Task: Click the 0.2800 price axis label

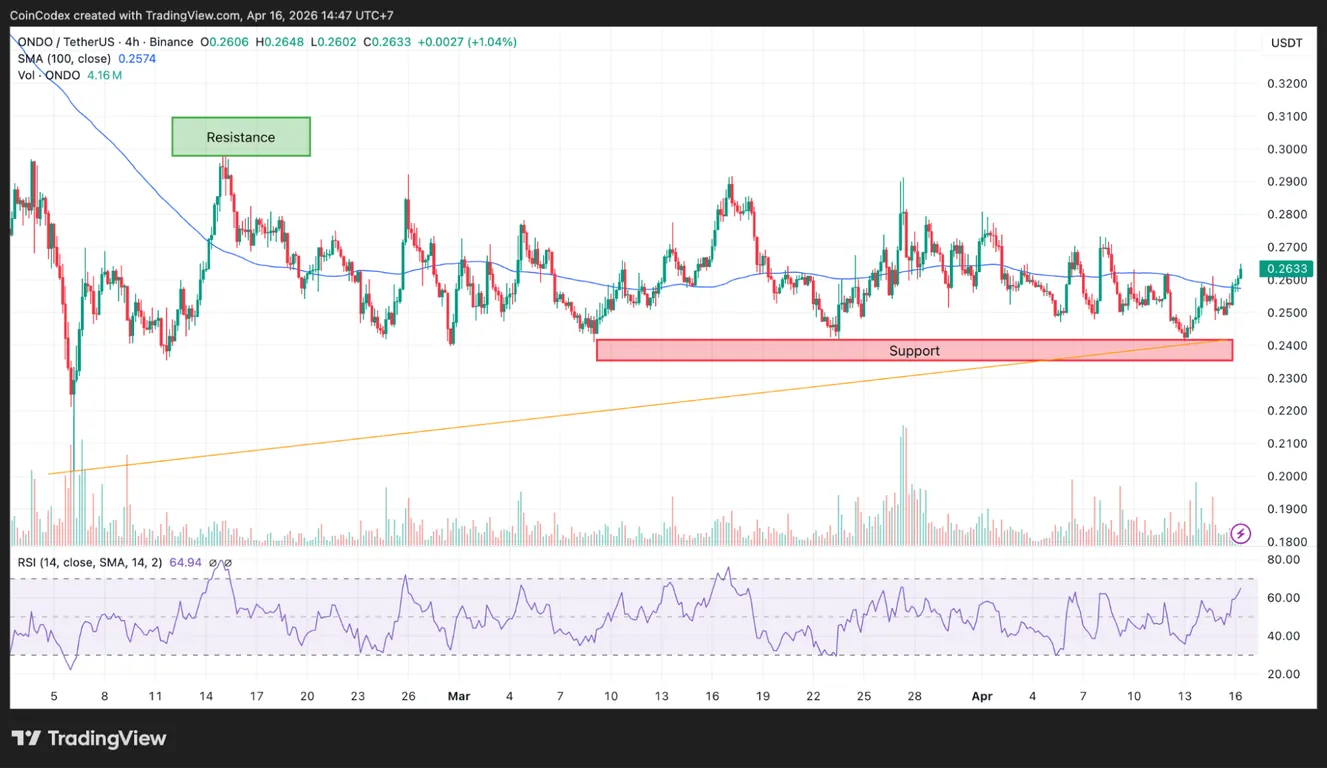Action: pyautogui.click(x=1285, y=215)
